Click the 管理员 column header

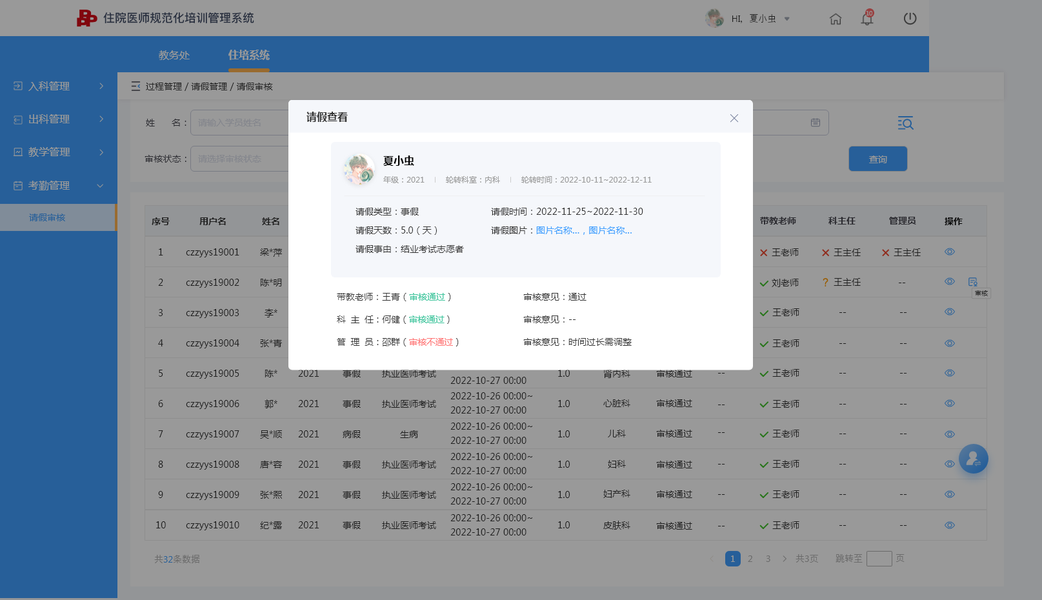(902, 221)
